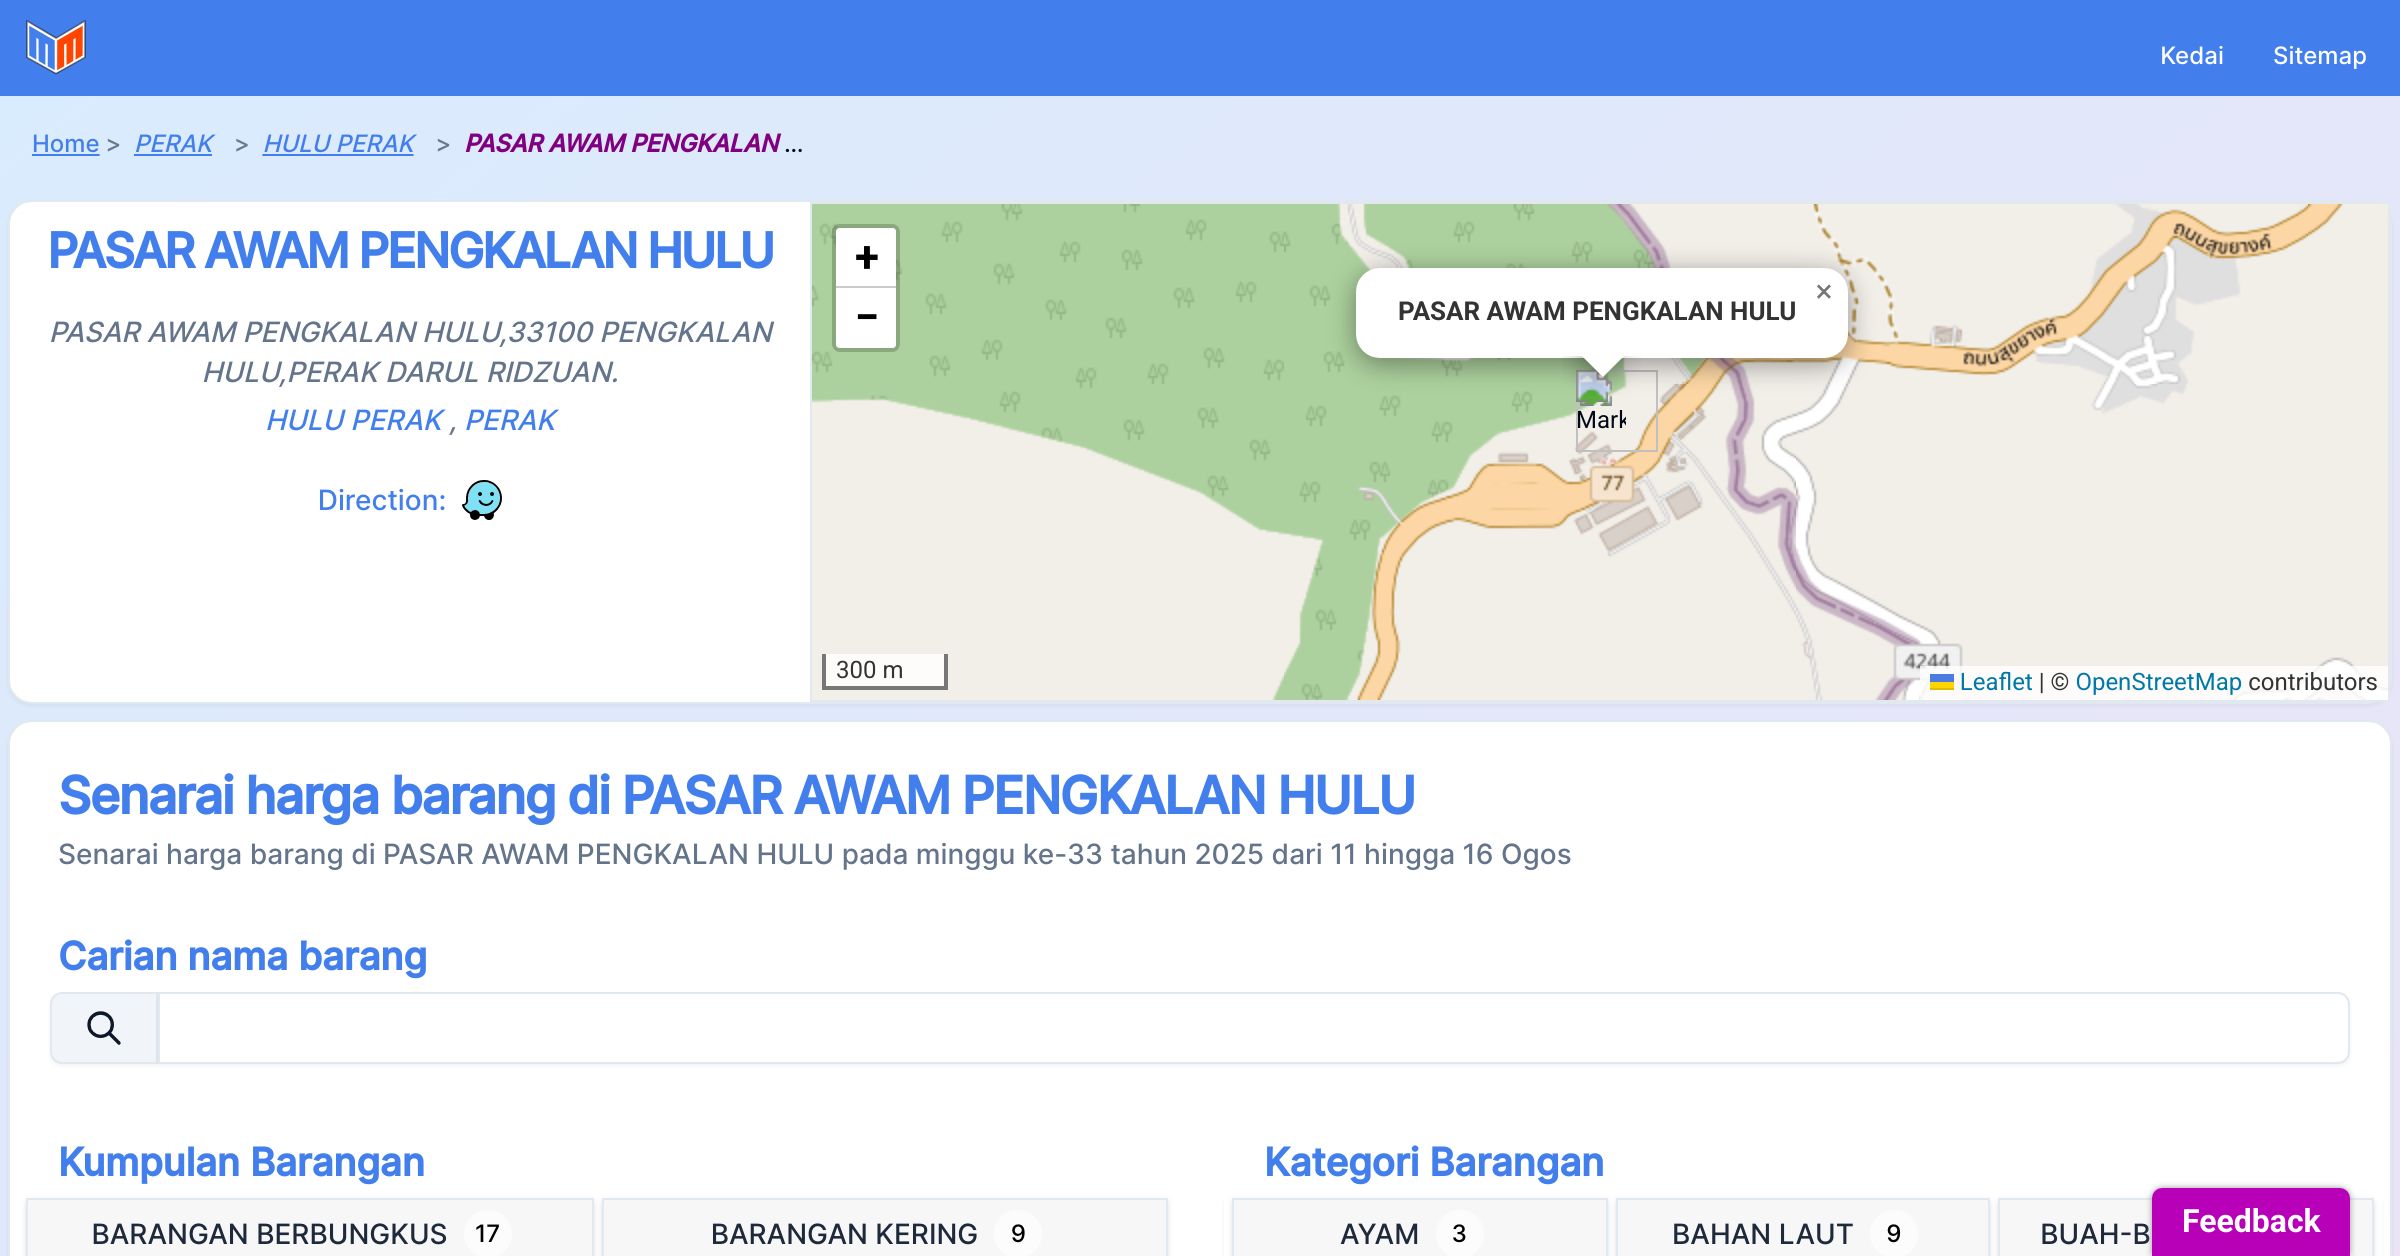This screenshot has width=2400, height=1256.
Task: Go to Home breadcrumb link
Action: point(65,144)
